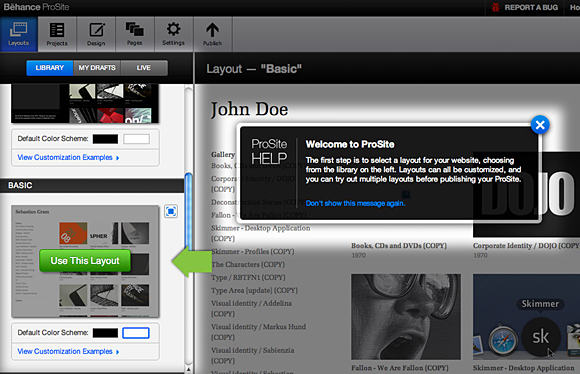Open 'Visual Identity / Addelina (COPY)' link
This screenshot has height=374, width=580.
[251, 308]
